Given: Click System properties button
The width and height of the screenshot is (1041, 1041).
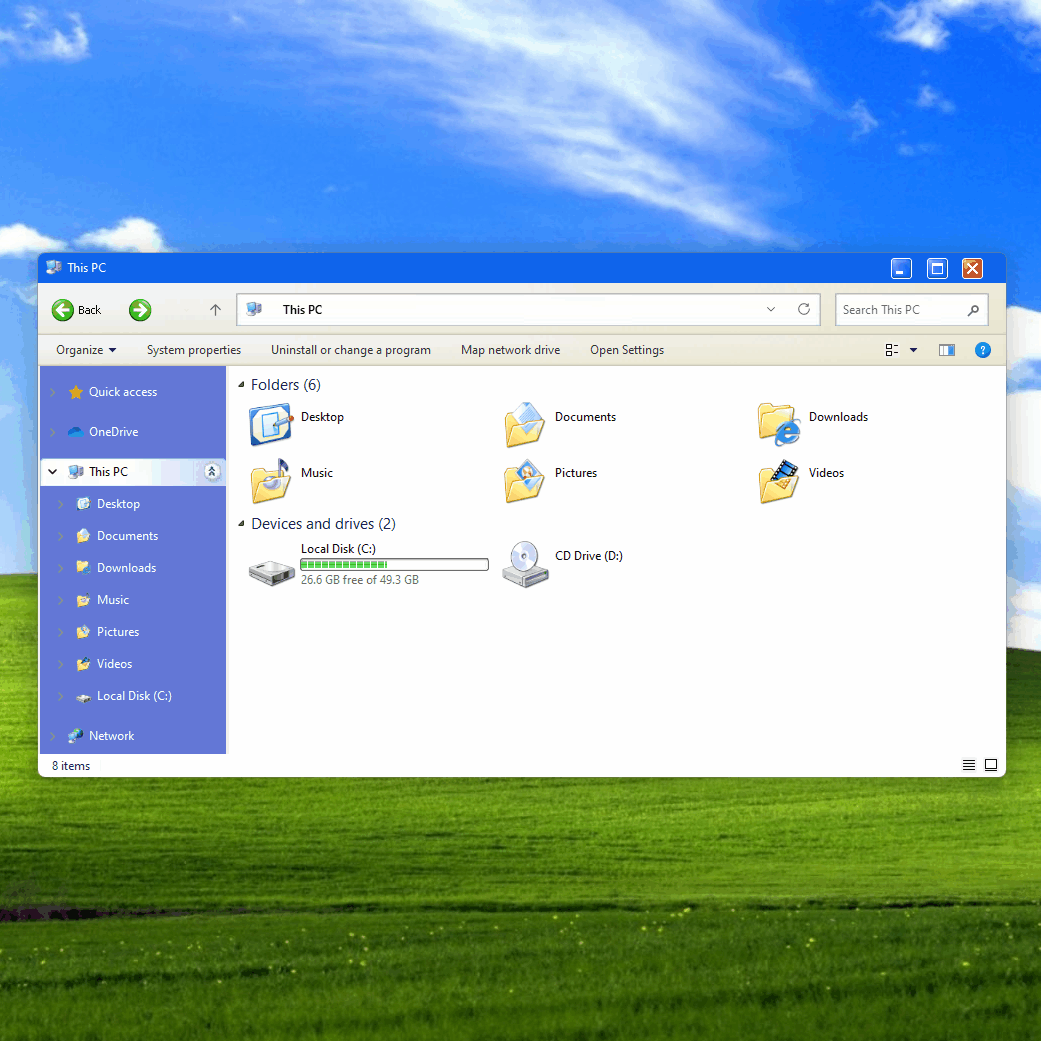Looking at the screenshot, I should pyautogui.click(x=194, y=350).
